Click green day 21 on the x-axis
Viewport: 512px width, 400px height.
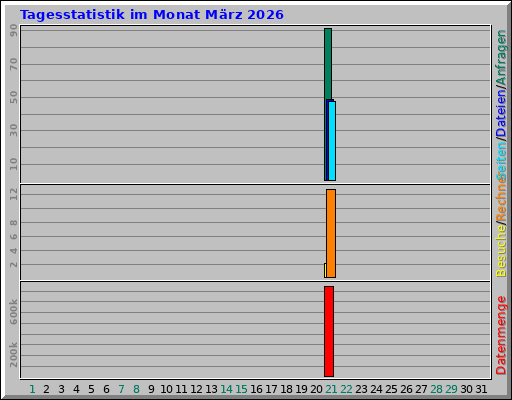point(331,389)
